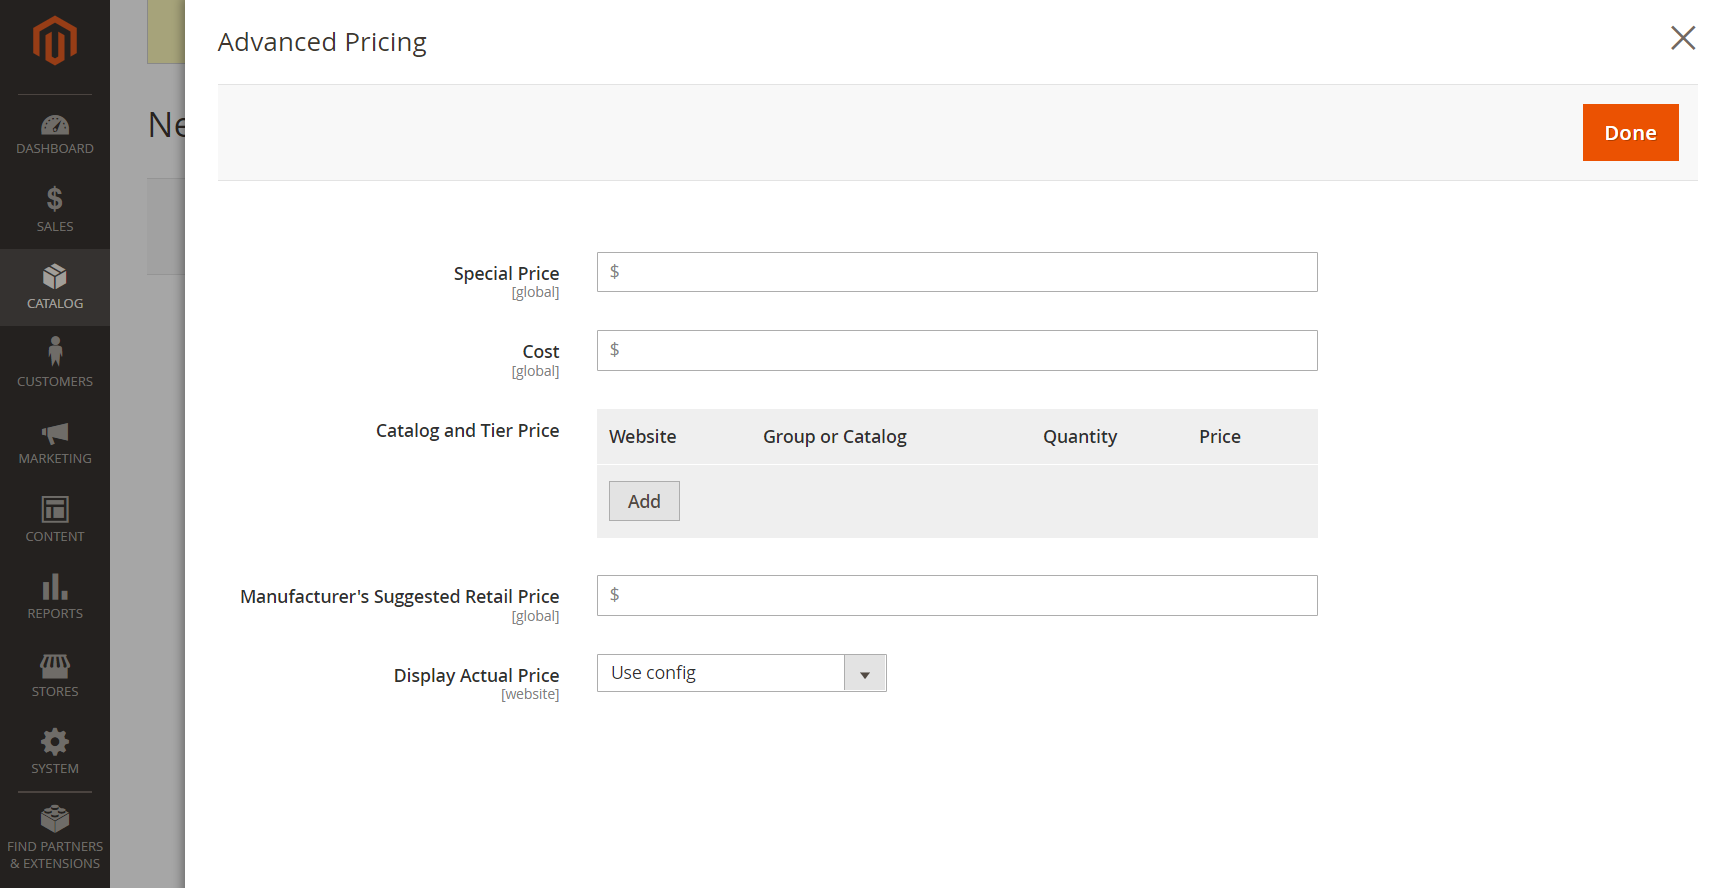Viewport: 1730px width, 888px height.
Task: Add a new tier price row
Action: [644, 501]
